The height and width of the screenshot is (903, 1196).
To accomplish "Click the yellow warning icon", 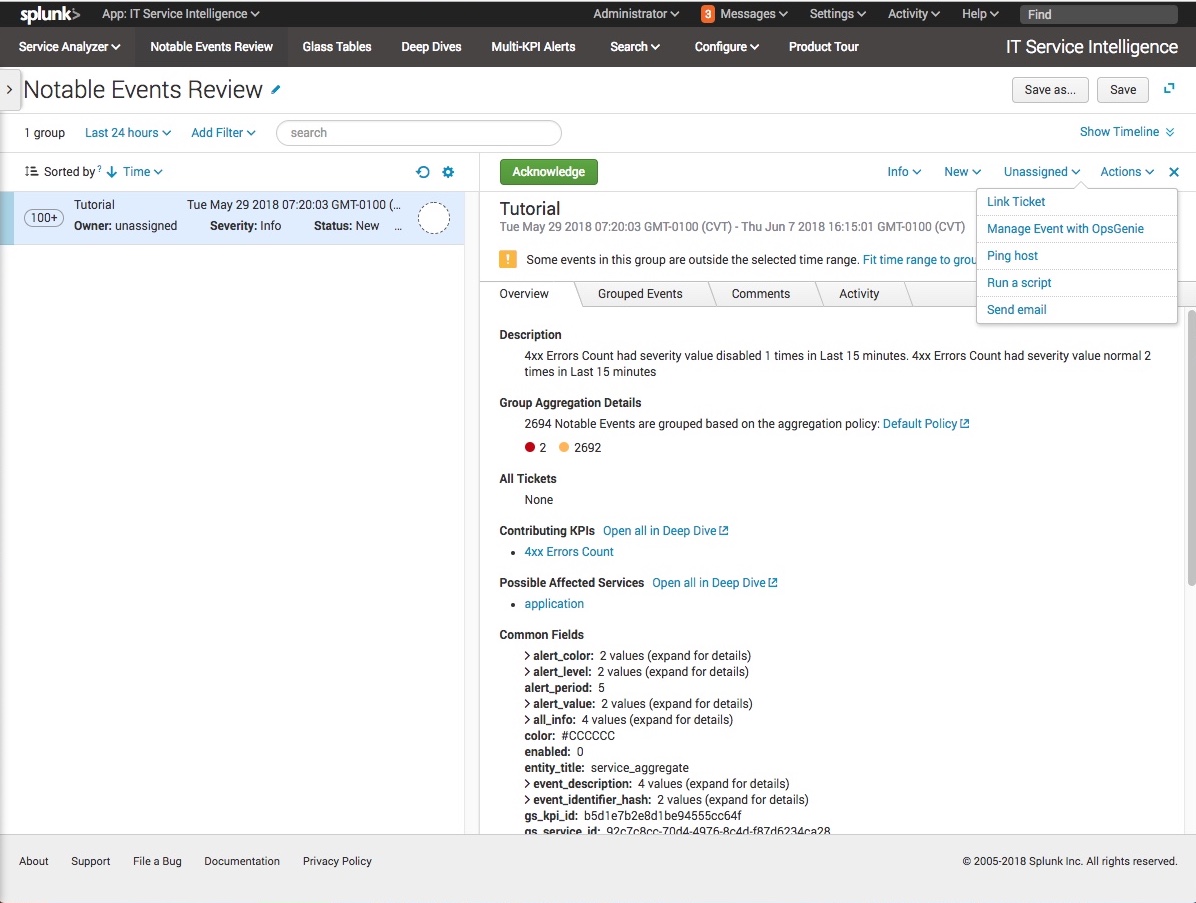I will 507,259.
